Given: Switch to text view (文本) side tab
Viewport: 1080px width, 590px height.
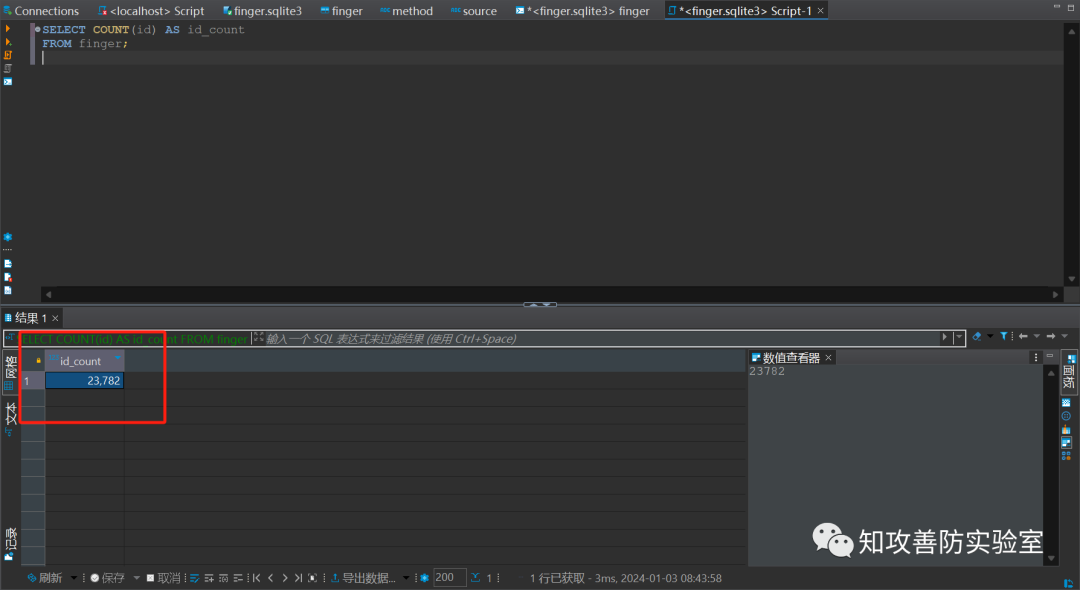Looking at the screenshot, I should pos(10,419).
